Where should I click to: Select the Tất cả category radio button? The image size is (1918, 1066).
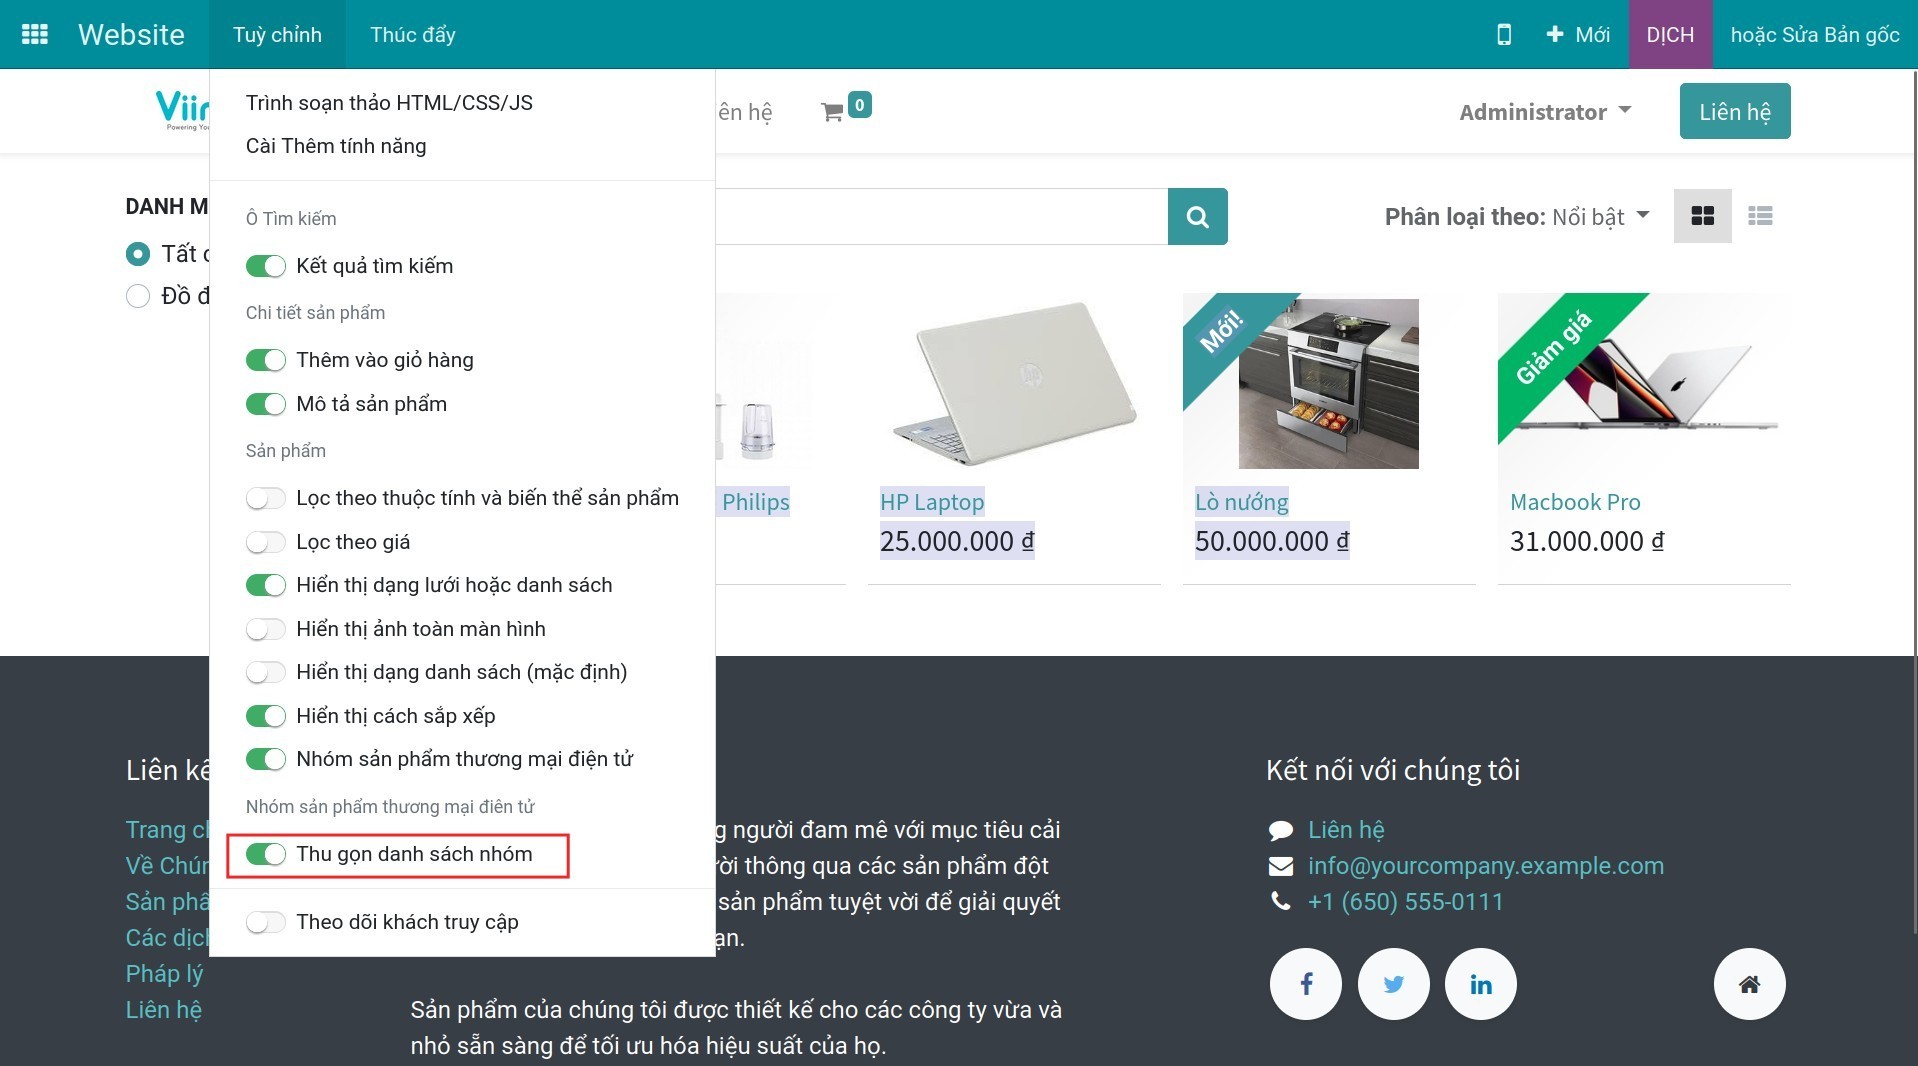[138, 254]
